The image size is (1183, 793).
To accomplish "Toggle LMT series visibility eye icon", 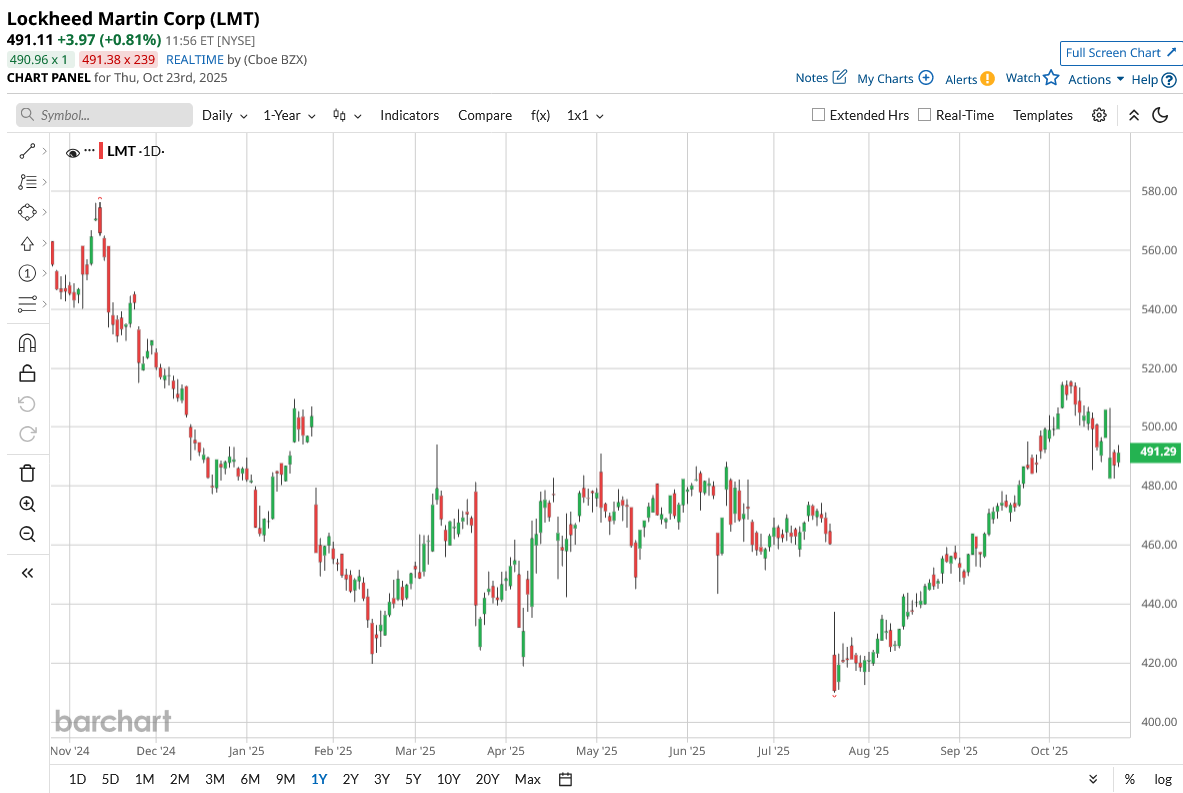I will 73,152.
